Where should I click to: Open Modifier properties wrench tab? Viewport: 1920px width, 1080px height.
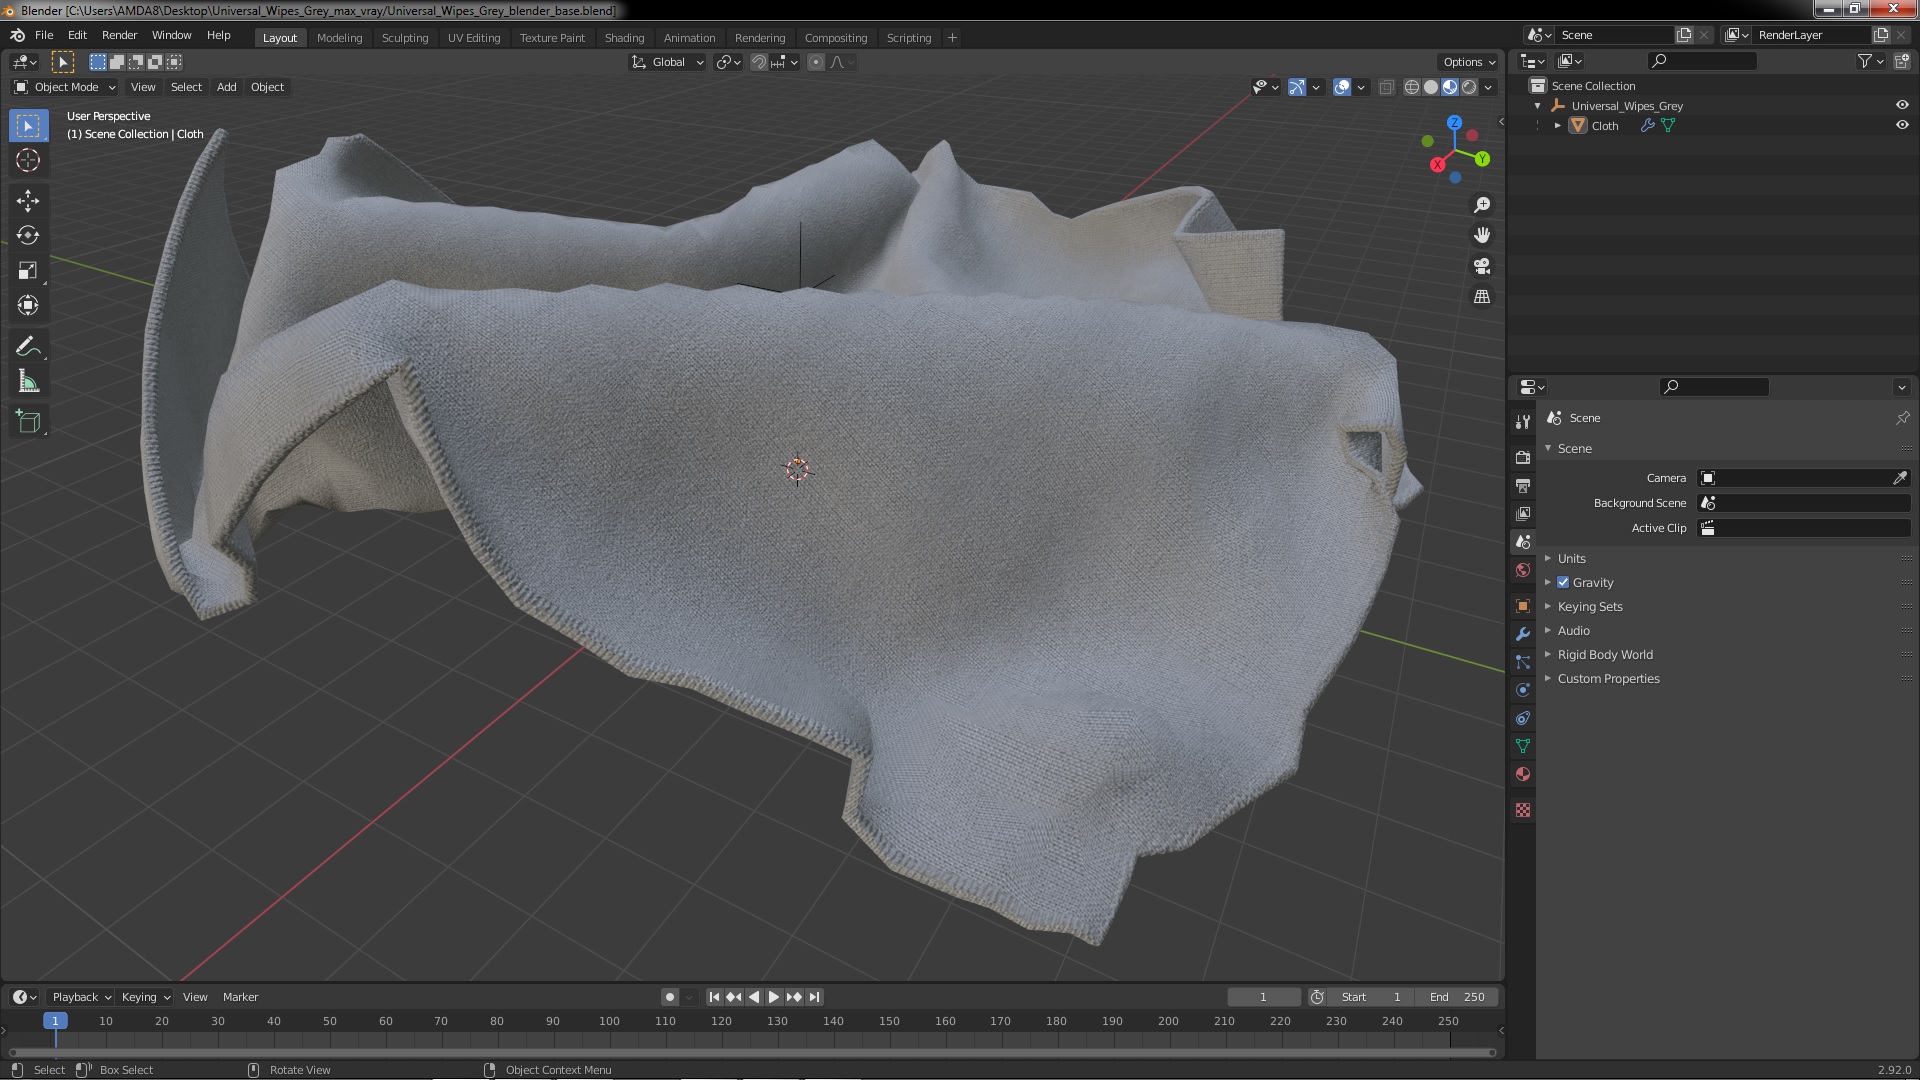click(1523, 634)
